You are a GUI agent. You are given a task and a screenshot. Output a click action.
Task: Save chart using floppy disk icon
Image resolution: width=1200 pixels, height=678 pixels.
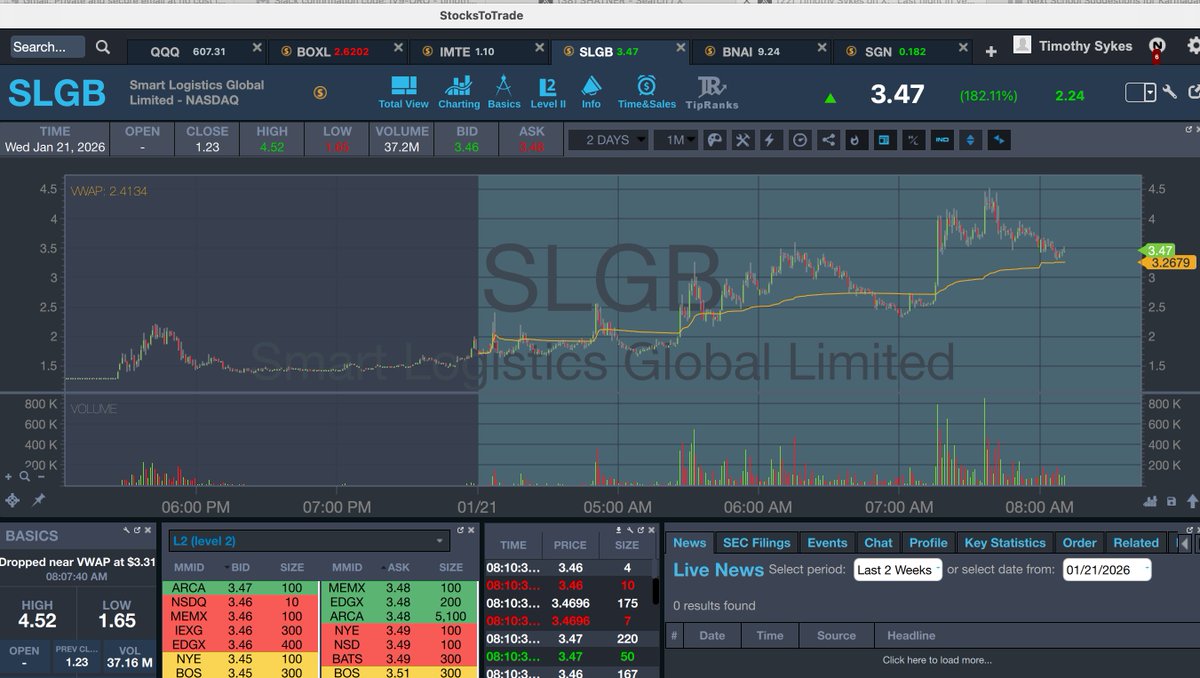coord(1171,501)
